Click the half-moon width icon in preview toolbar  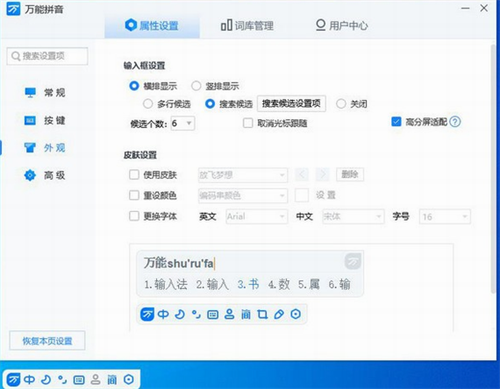[180, 314]
